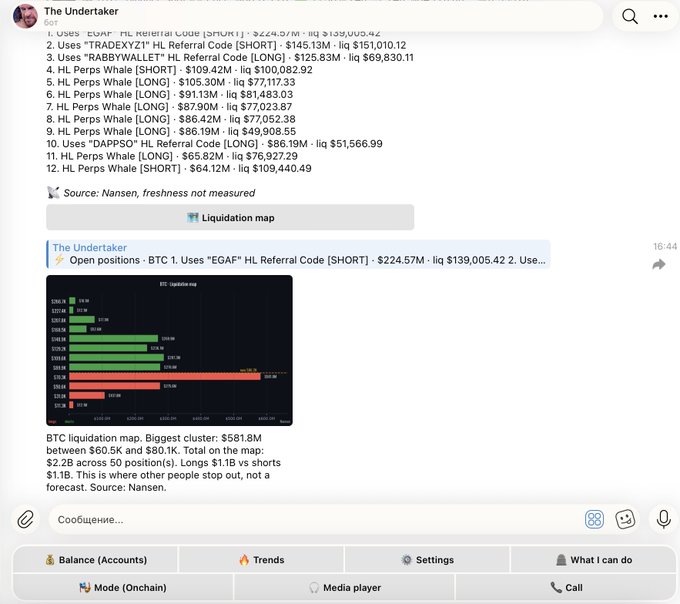Tap the Call keyboard button
Viewport: 680px width, 604px height.
coord(566,588)
